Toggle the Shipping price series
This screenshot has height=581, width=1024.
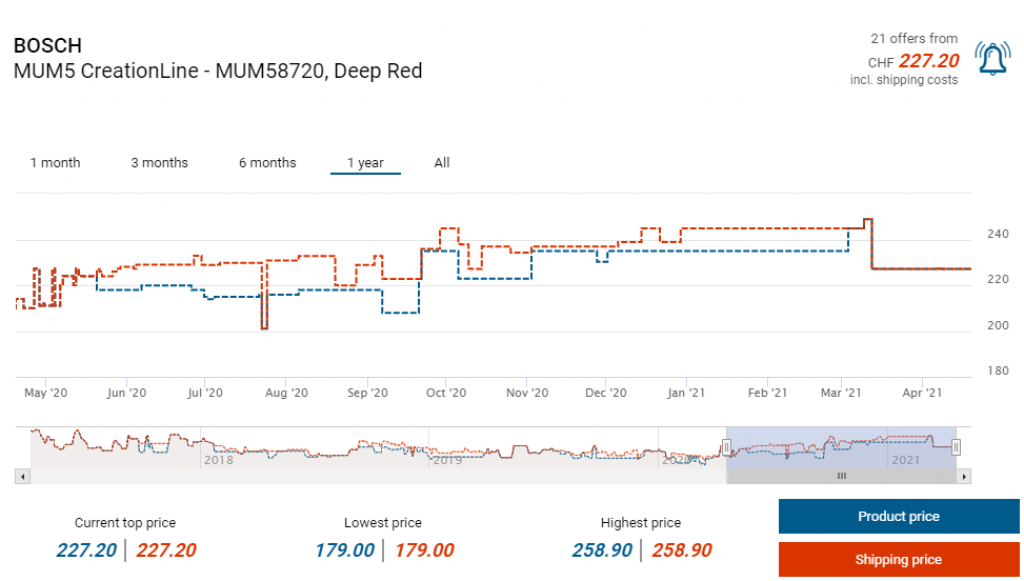tap(898, 560)
